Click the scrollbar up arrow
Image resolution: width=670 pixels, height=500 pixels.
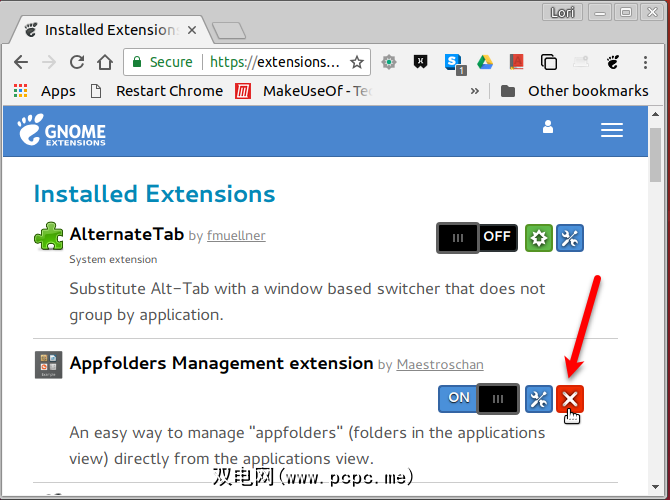click(655, 114)
